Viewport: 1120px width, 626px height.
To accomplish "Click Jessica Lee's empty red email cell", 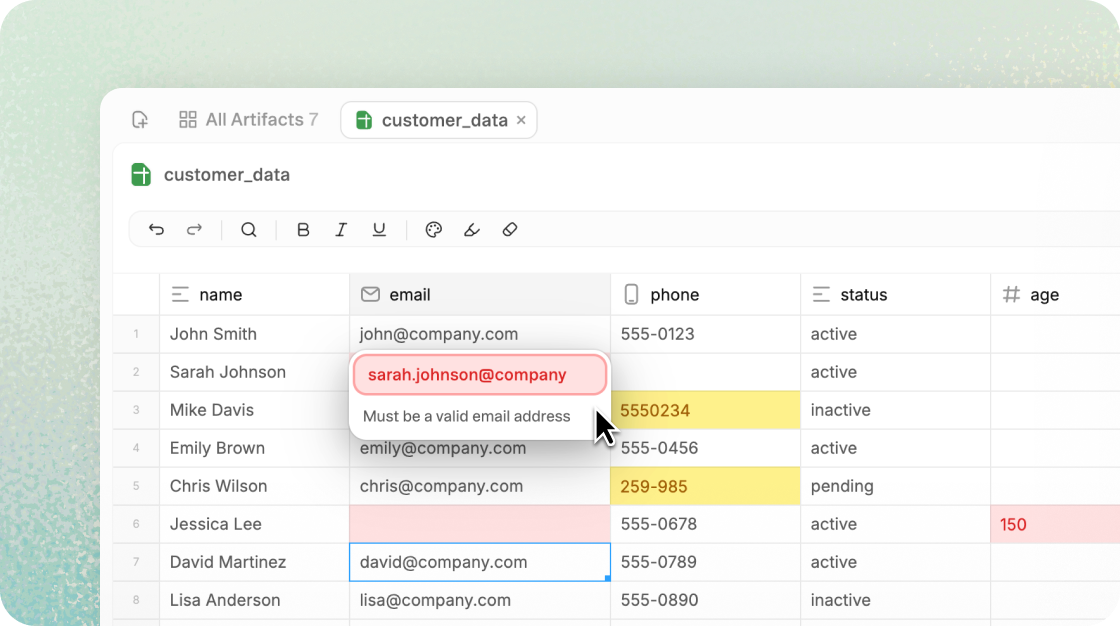I will point(480,524).
